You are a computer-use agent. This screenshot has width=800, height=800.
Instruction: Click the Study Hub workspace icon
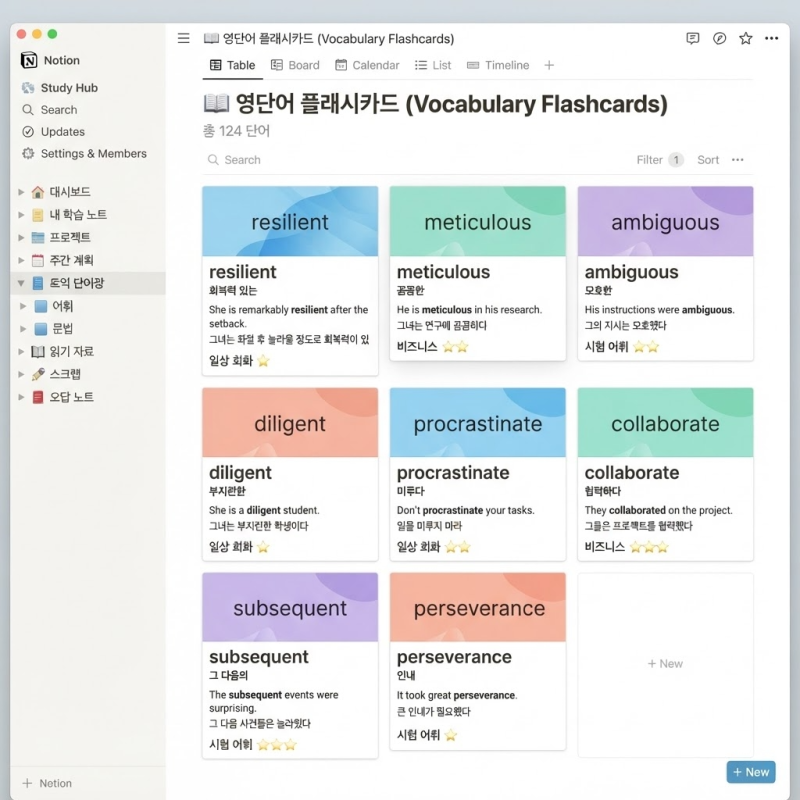click(28, 88)
